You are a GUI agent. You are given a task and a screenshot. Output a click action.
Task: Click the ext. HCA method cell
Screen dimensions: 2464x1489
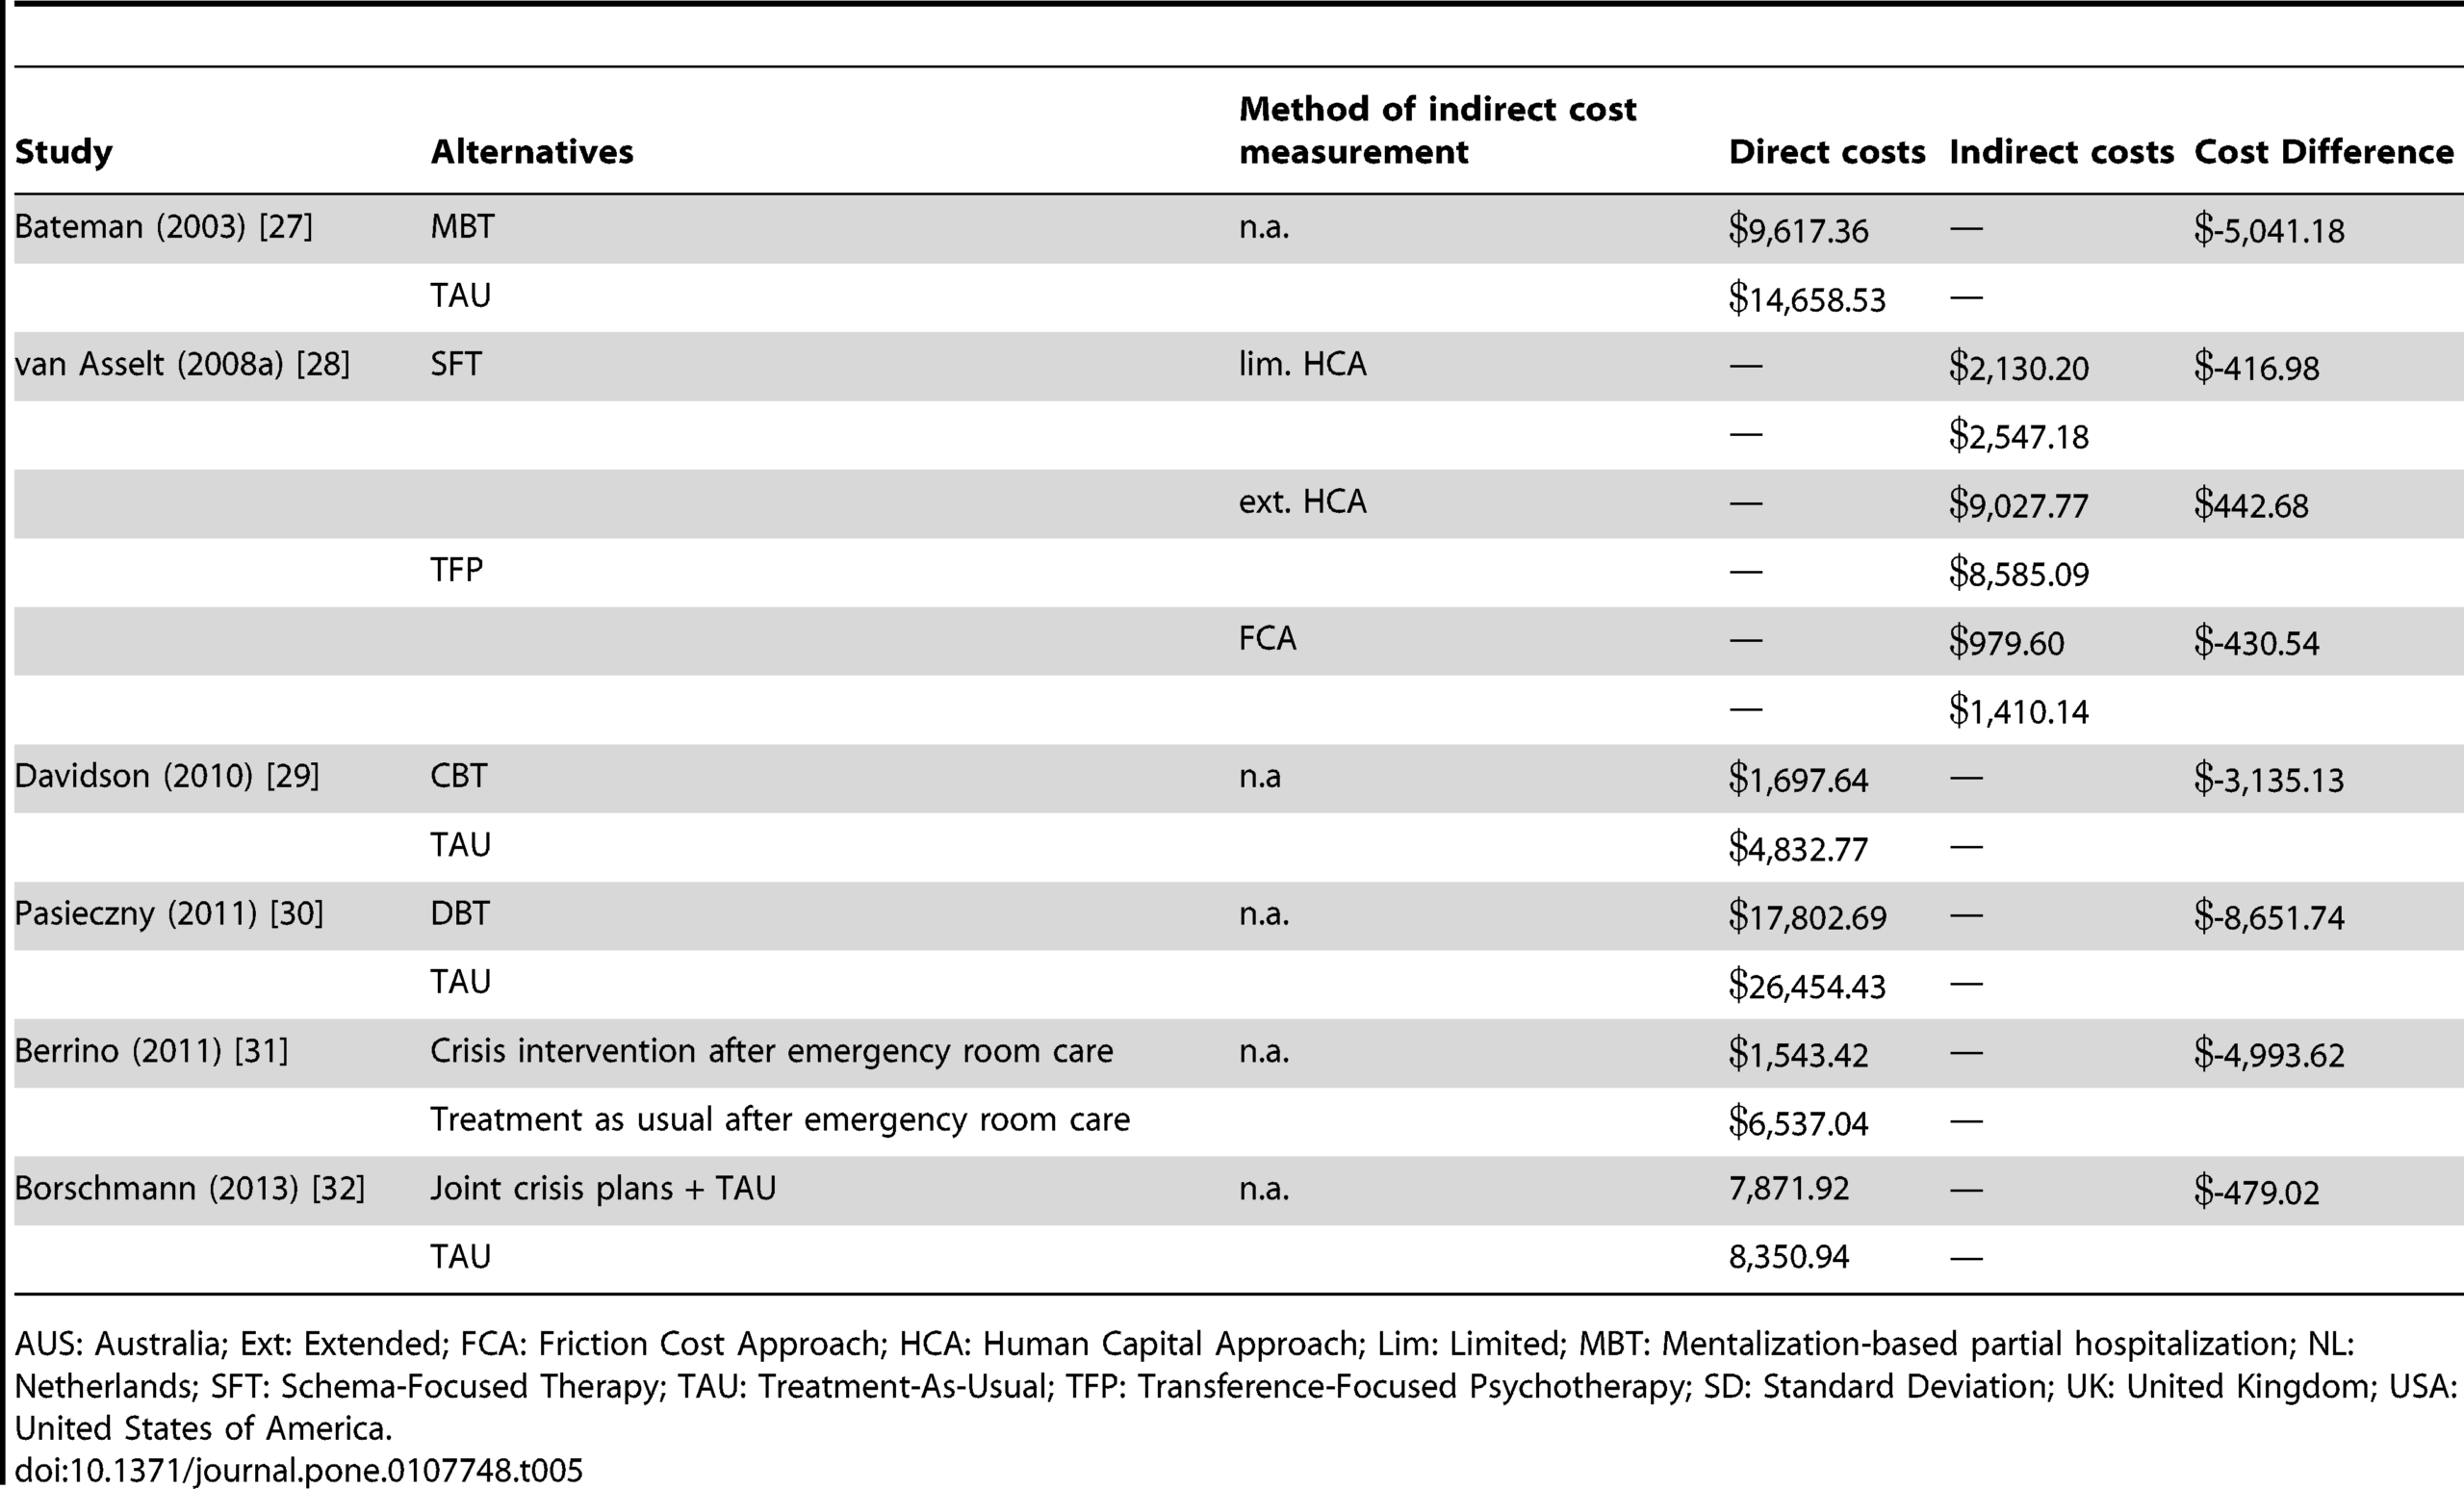click(1302, 502)
